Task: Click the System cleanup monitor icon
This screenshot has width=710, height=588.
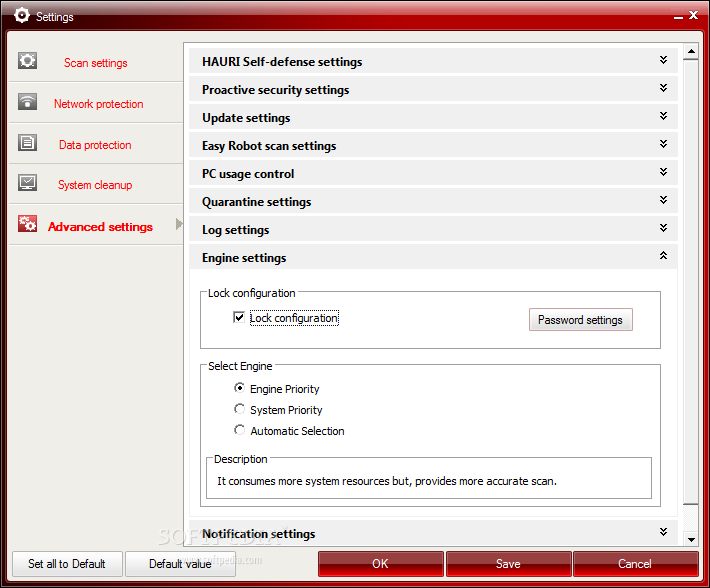Action: (x=27, y=183)
